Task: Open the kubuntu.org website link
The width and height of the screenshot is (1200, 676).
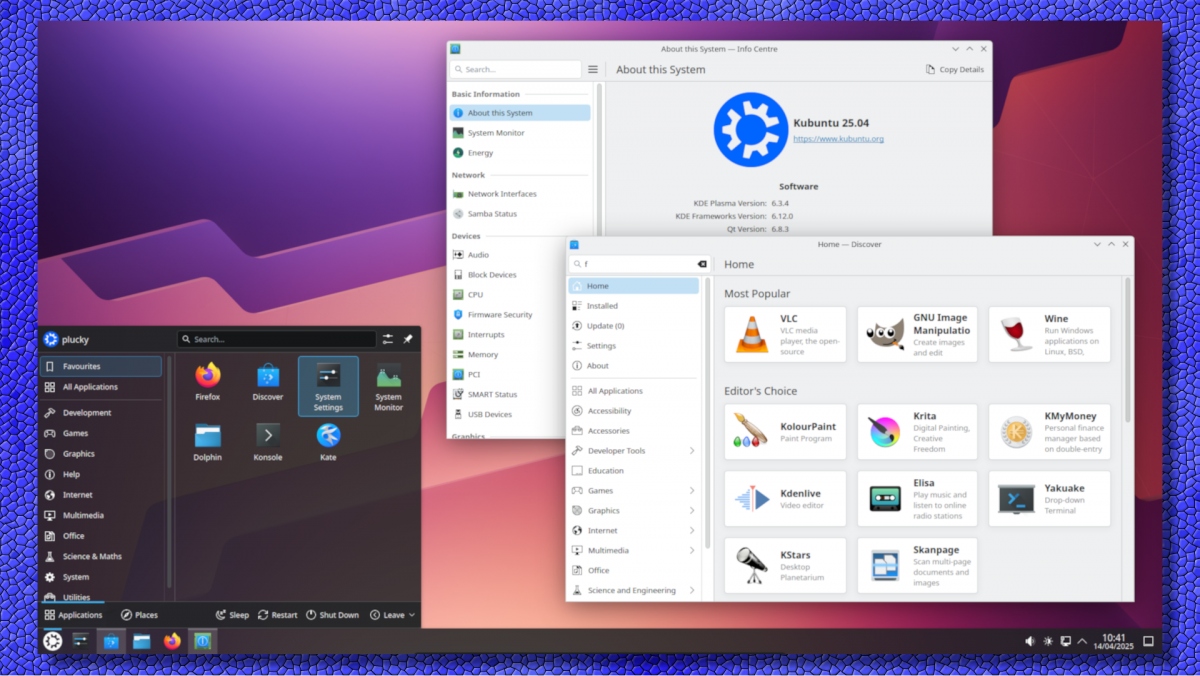Action: coord(838,139)
